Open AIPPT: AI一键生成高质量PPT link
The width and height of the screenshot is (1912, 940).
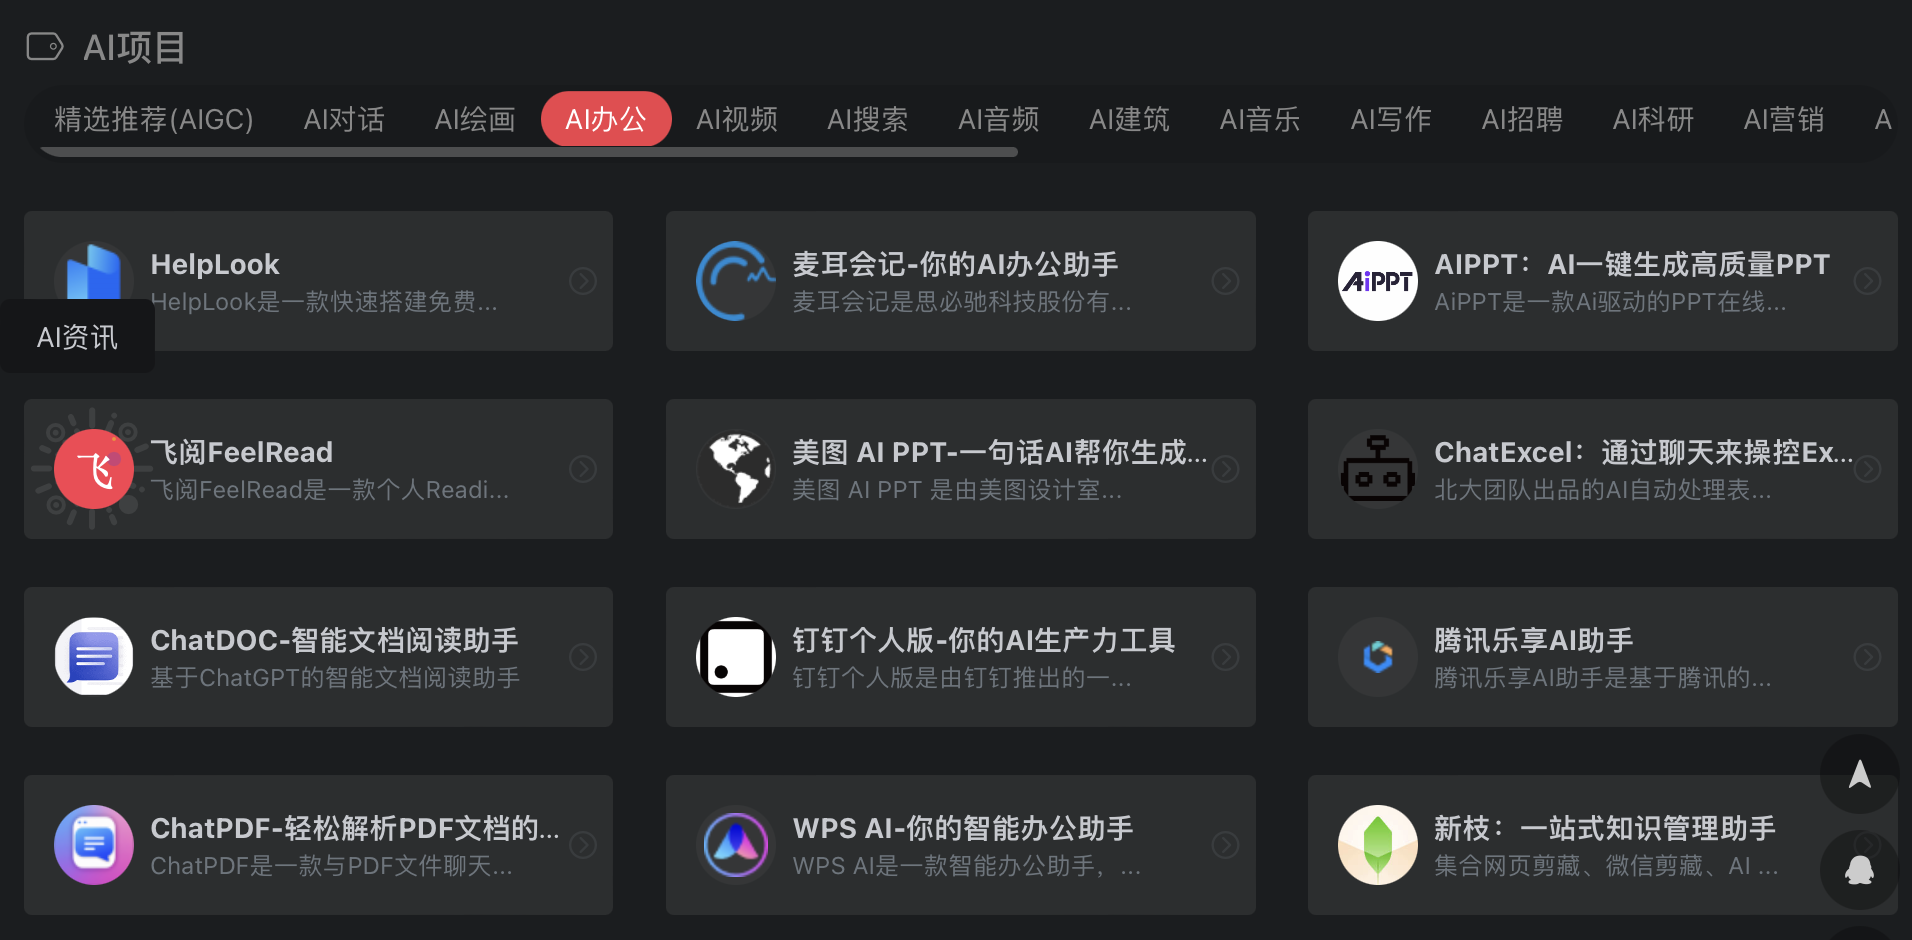pyautogui.click(x=1632, y=264)
